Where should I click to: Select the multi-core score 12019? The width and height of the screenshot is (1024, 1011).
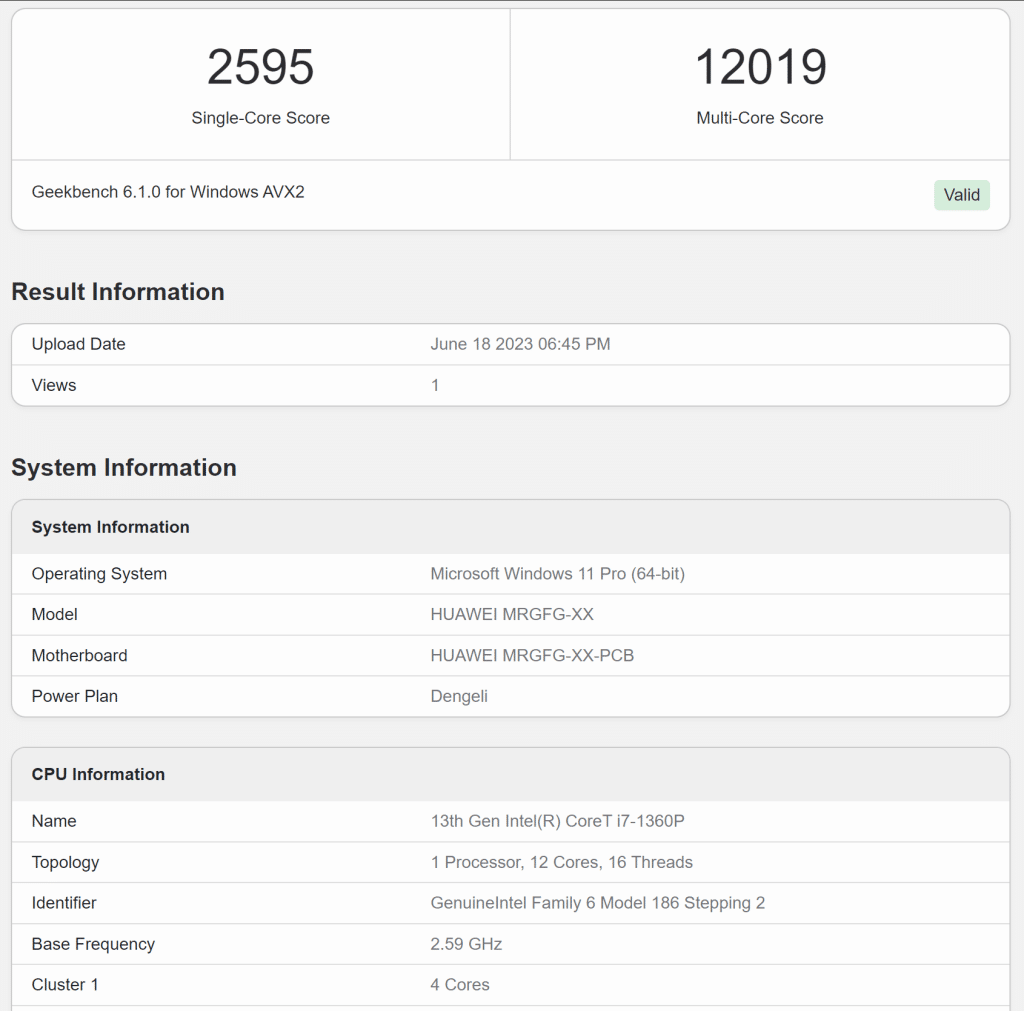[x=760, y=67]
